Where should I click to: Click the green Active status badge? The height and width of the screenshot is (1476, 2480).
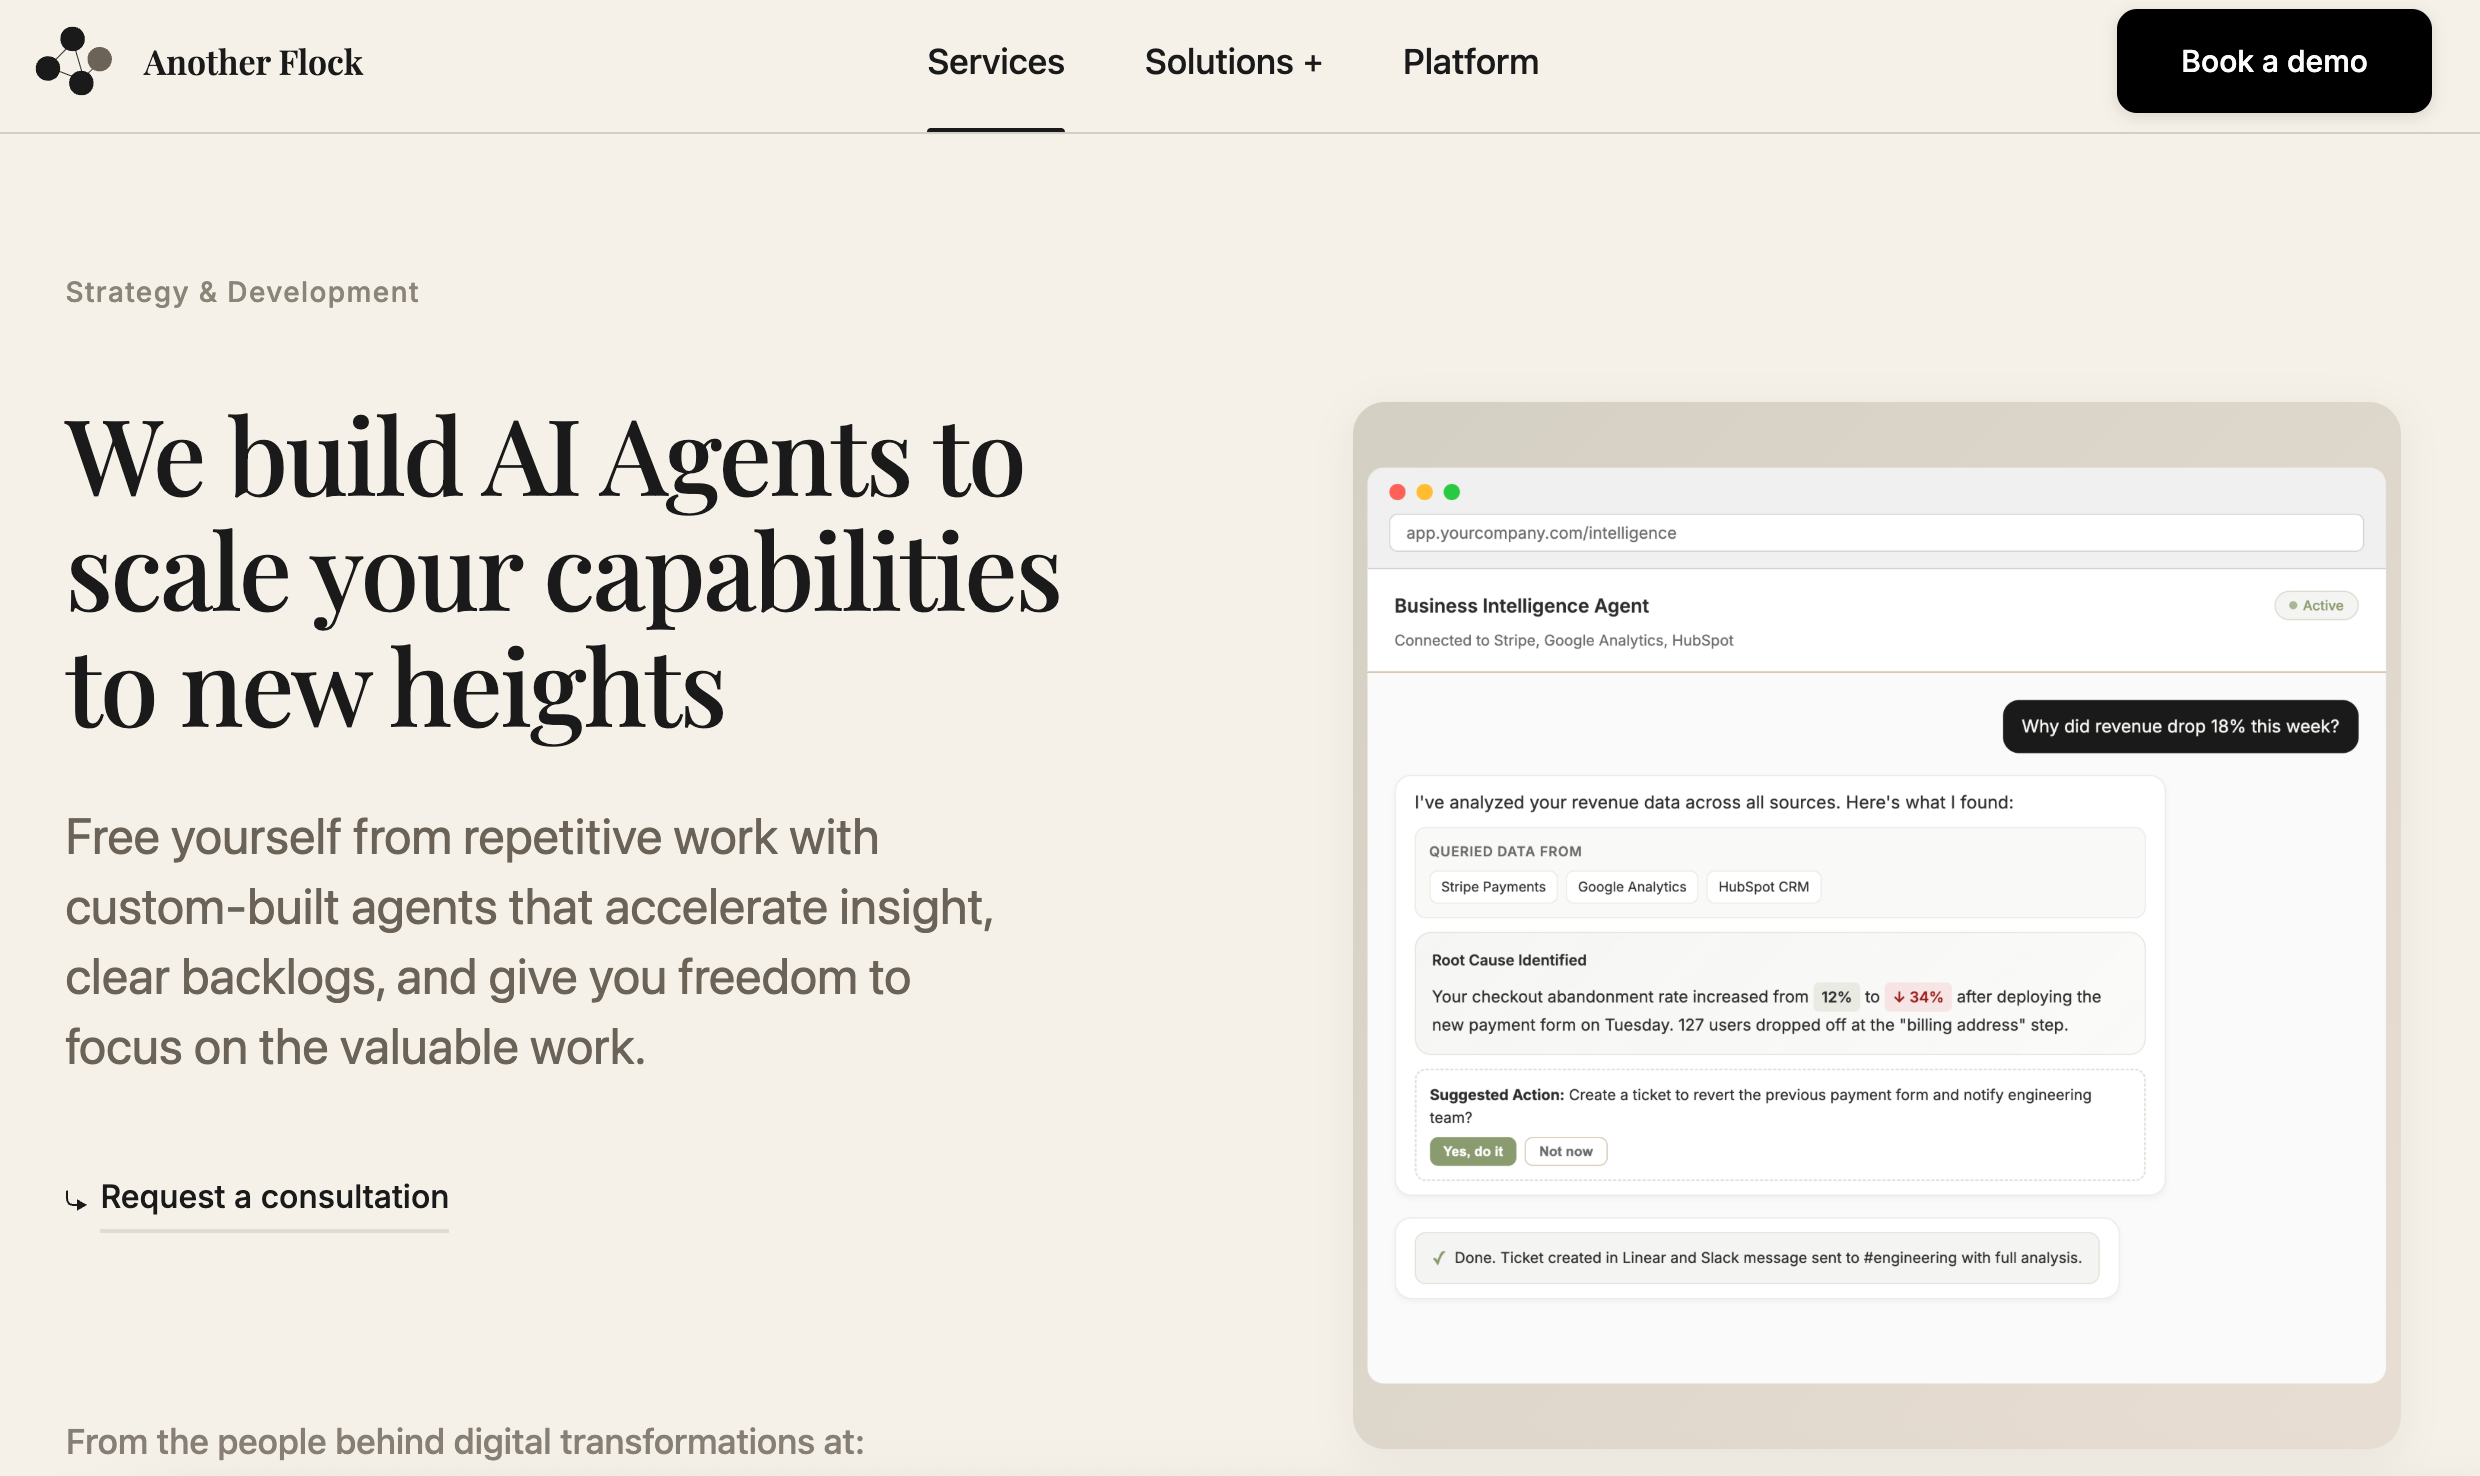click(2315, 606)
